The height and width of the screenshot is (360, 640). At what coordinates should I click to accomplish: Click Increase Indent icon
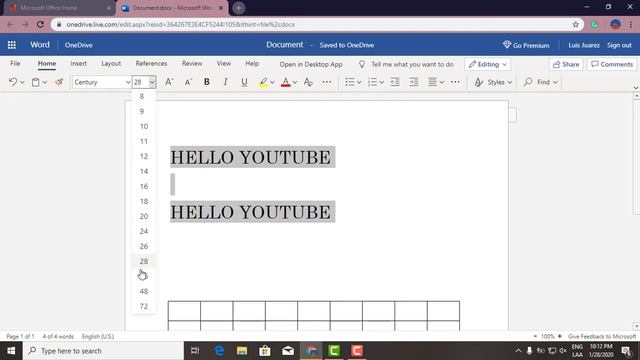click(x=414, y=82)
